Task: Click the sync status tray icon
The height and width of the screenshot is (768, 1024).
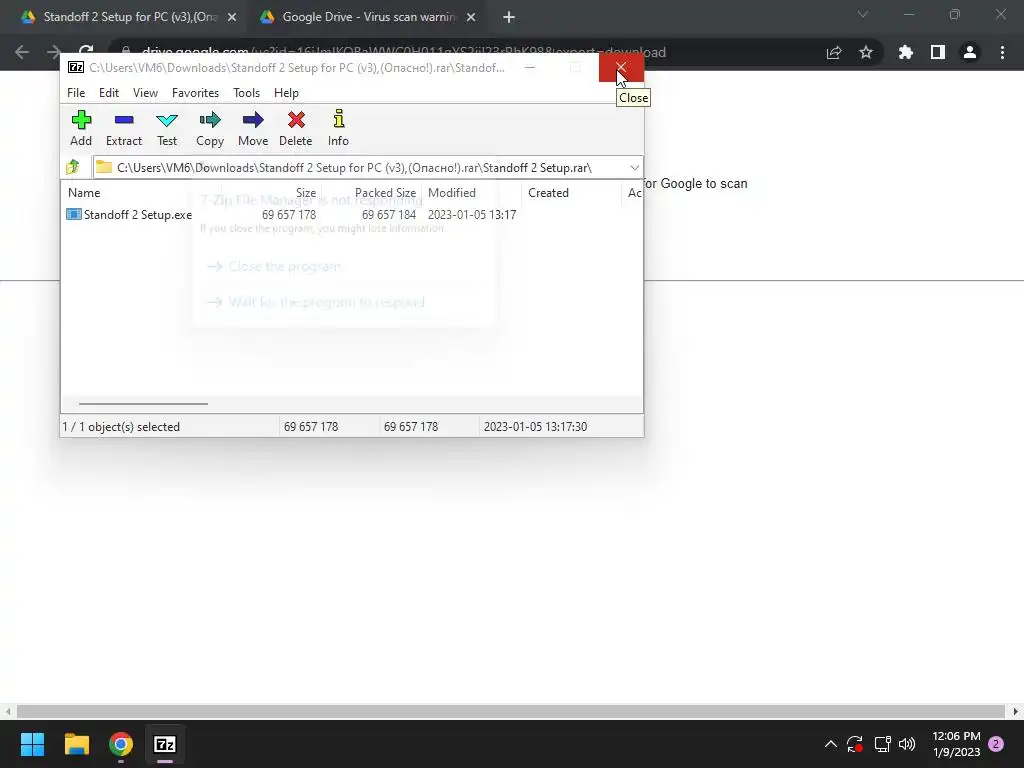Action: (x=855, y=744)
